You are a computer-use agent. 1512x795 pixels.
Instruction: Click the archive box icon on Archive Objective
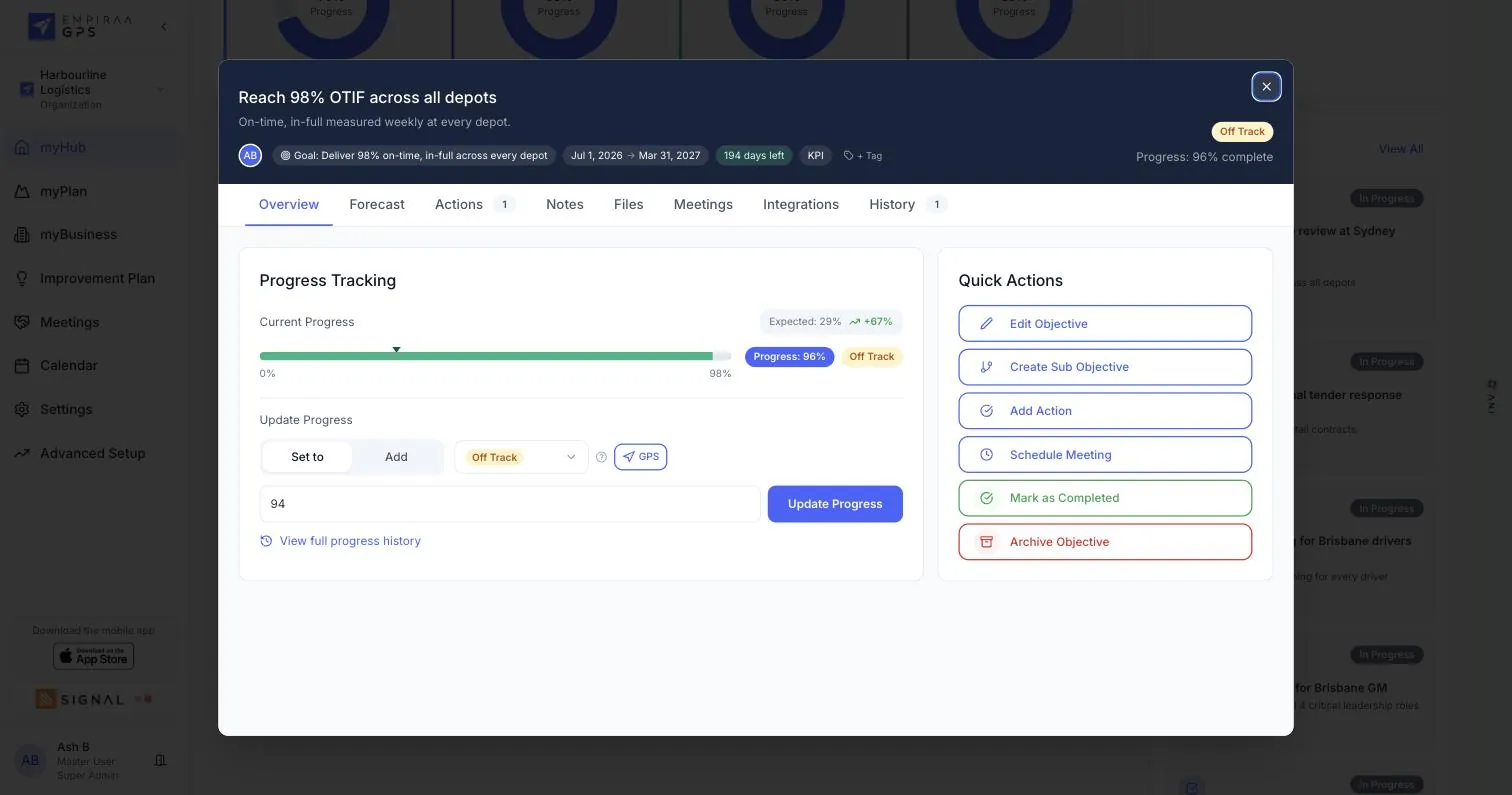click(986, 542)
